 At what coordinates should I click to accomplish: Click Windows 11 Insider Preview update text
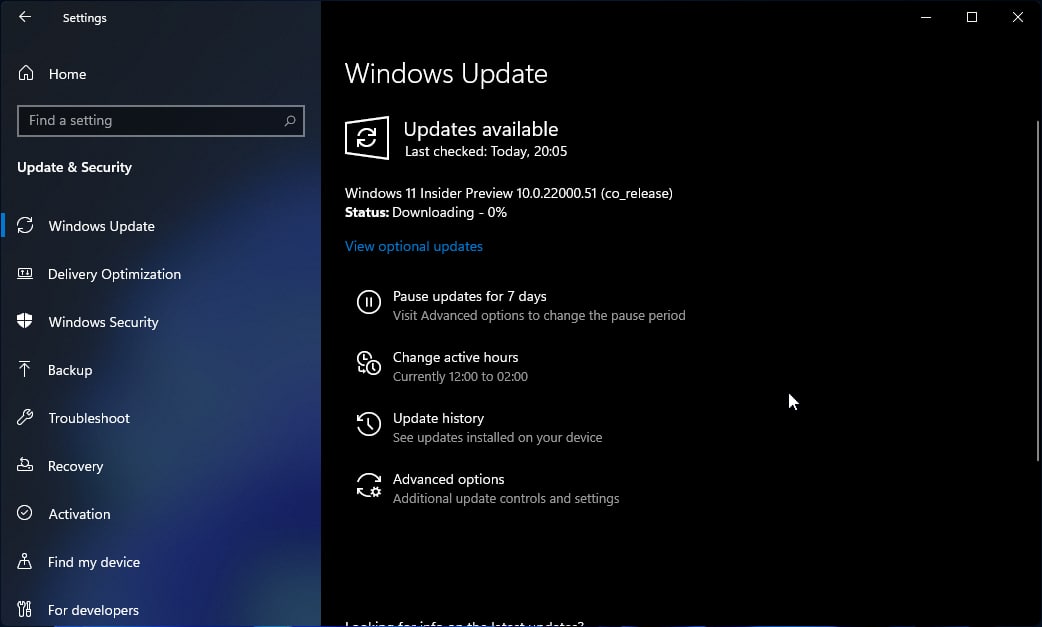click(x=508, y=193)
